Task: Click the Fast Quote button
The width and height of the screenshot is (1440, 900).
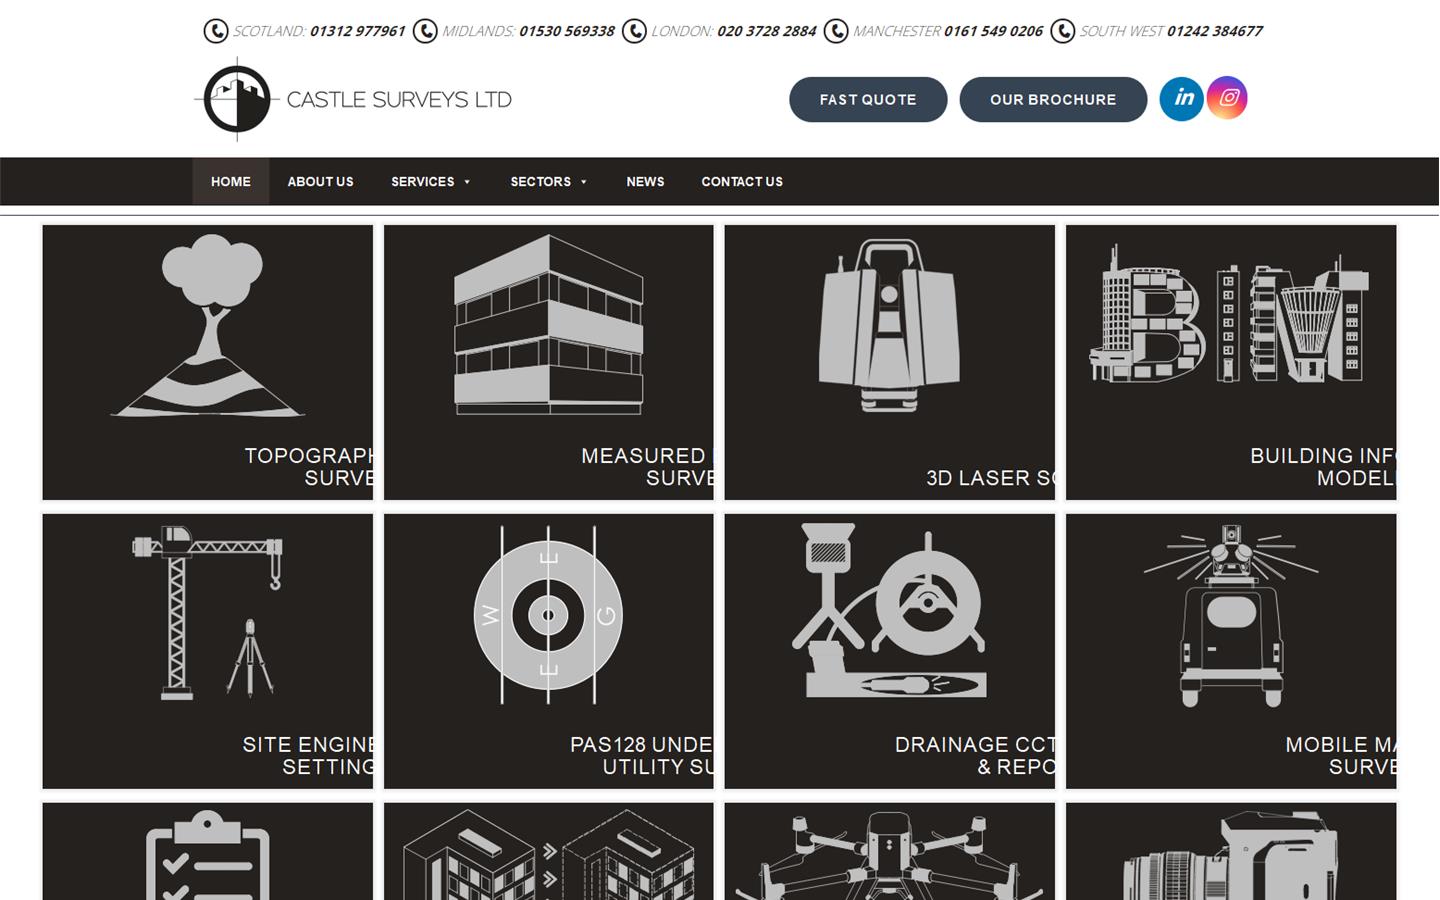Action: click(x=868, y=100)
